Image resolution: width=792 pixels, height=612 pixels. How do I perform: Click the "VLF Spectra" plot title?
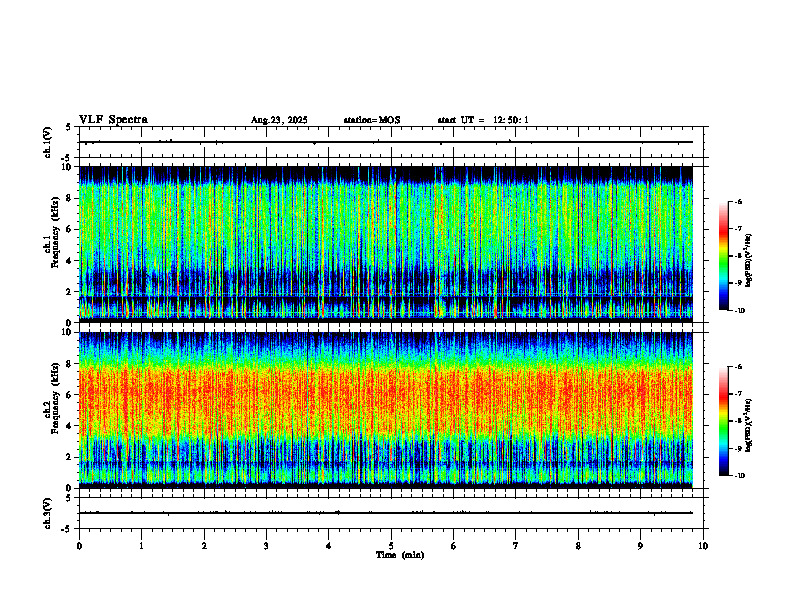pos(113,120)
